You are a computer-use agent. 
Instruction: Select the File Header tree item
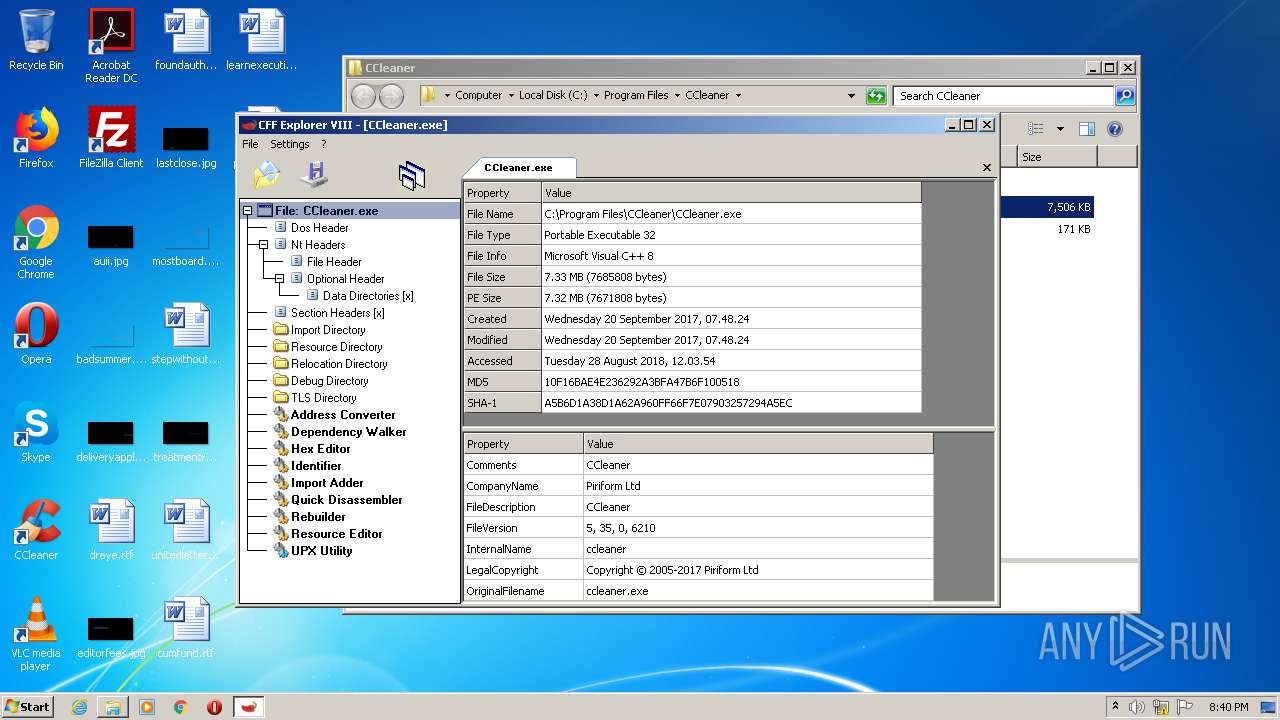(334, 262)
